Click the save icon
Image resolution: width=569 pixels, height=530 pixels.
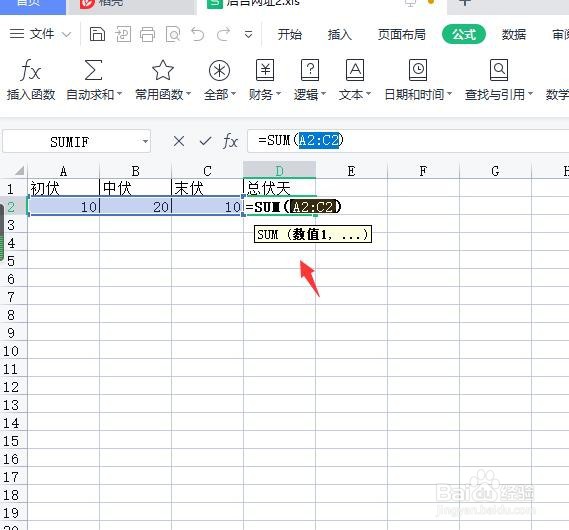pos(97,34)
